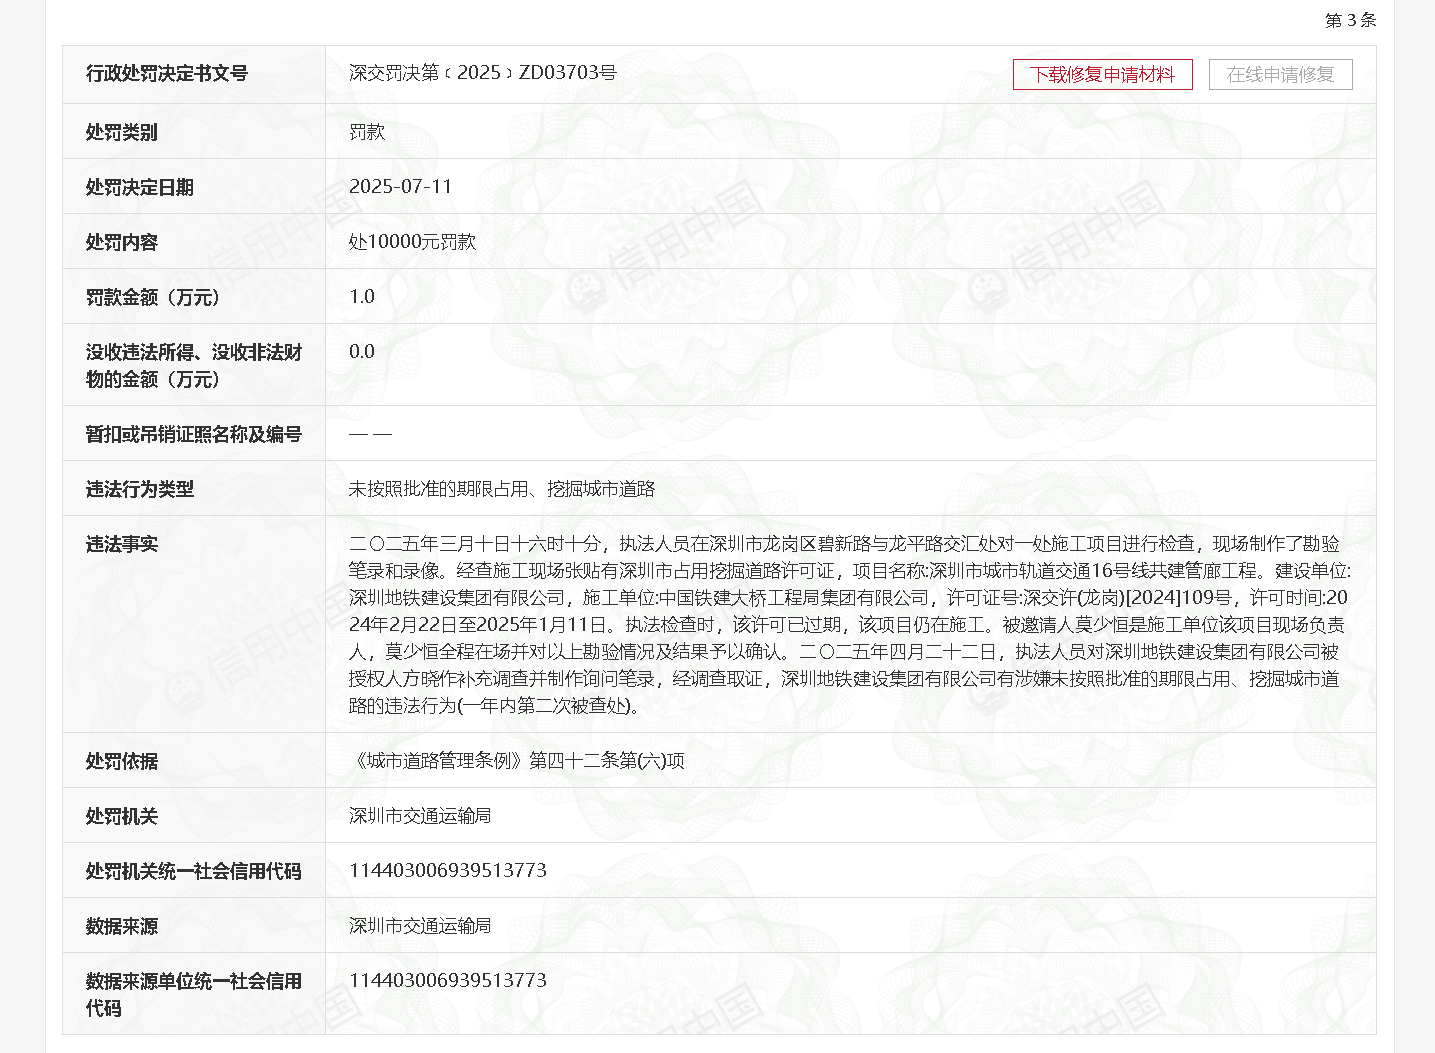Click the 处罚依据 label

(x=122, y=761)
